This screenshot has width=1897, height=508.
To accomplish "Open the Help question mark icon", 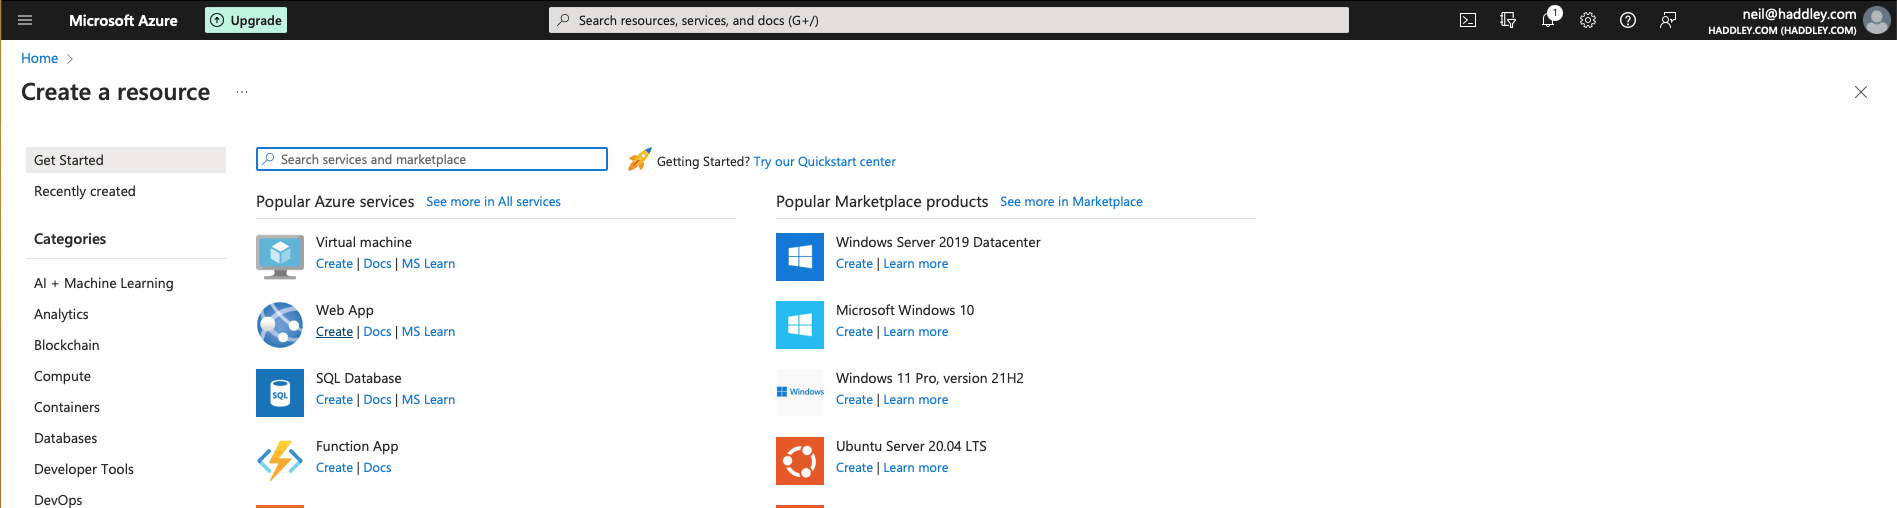I will [x=1628, y=20].
